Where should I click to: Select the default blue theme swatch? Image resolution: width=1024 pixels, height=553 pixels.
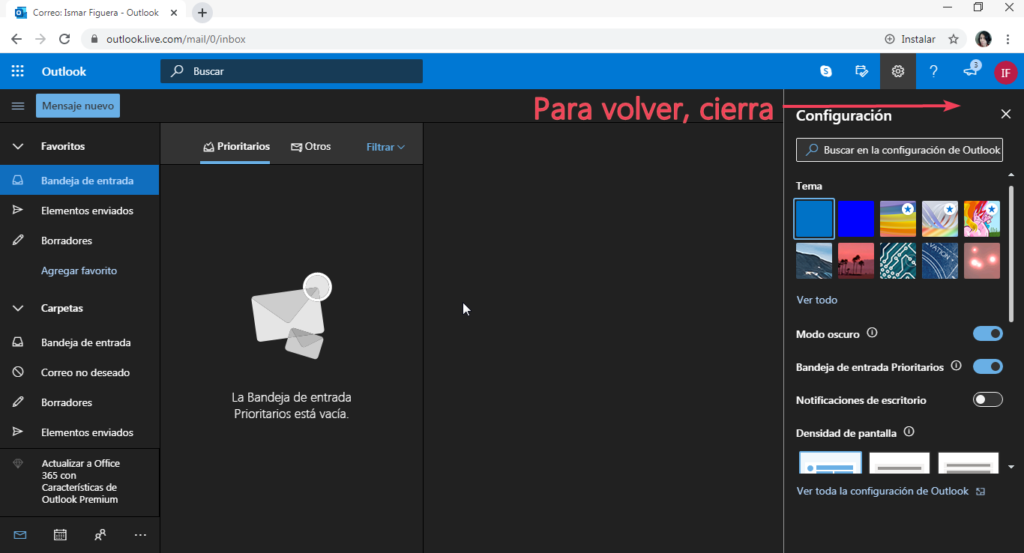click(814, 219)
